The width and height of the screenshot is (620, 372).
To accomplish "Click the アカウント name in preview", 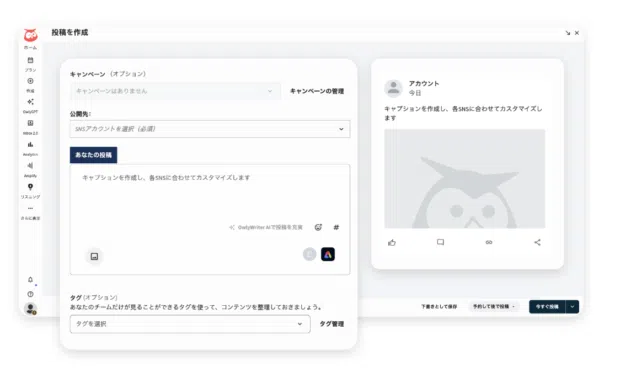I will click(x=424, y=83).
